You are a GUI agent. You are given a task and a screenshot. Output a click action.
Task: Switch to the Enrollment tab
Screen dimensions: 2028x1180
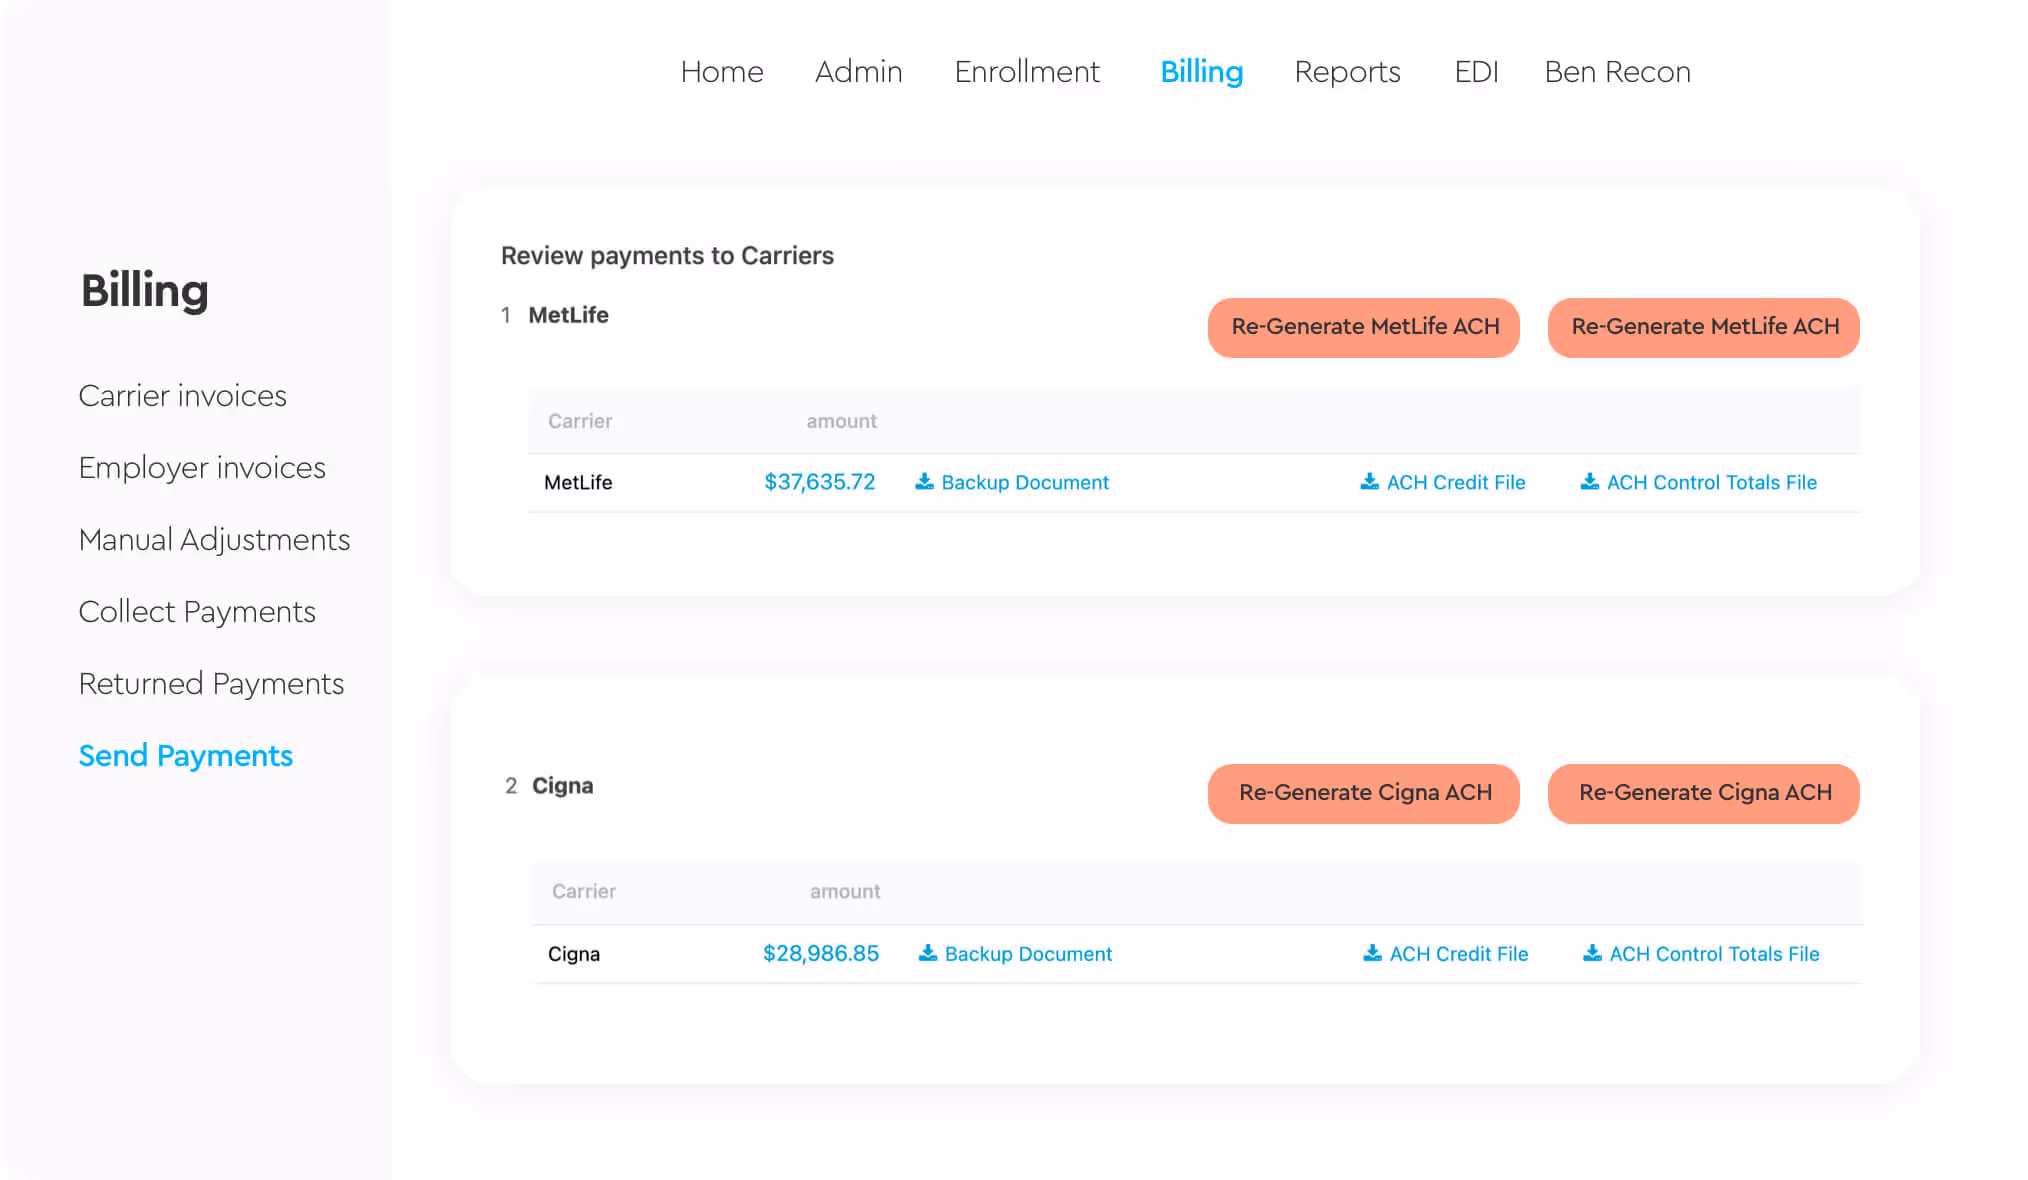tap(1027, 72)
